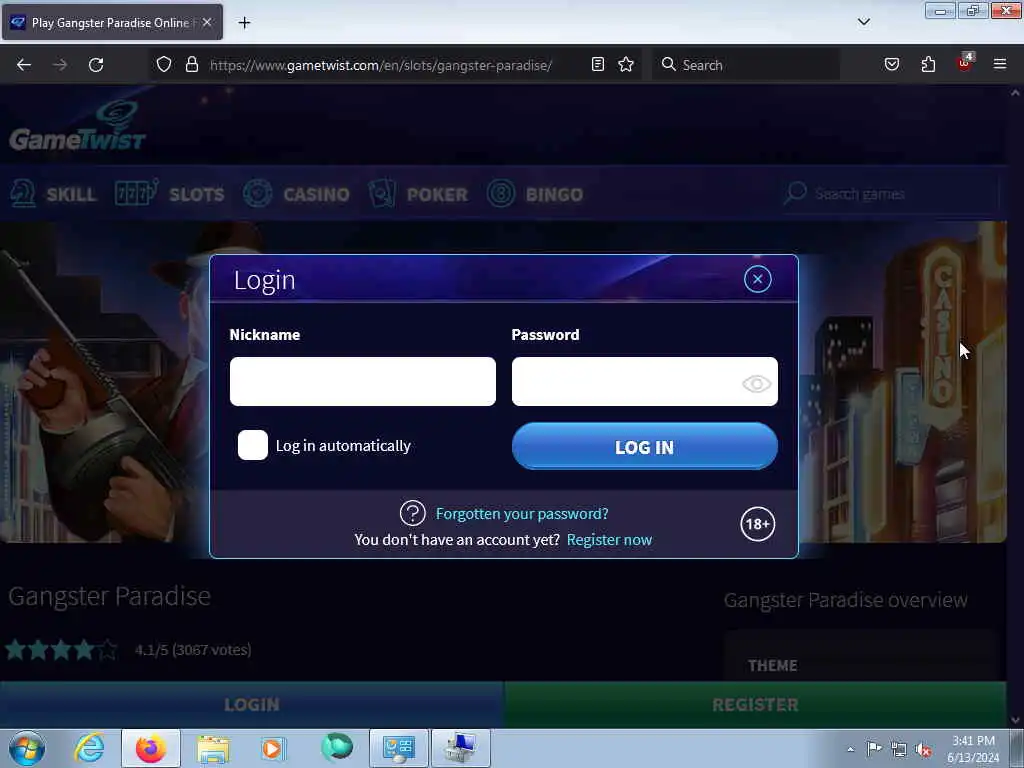Reload the page with the refresh icon

96,65
